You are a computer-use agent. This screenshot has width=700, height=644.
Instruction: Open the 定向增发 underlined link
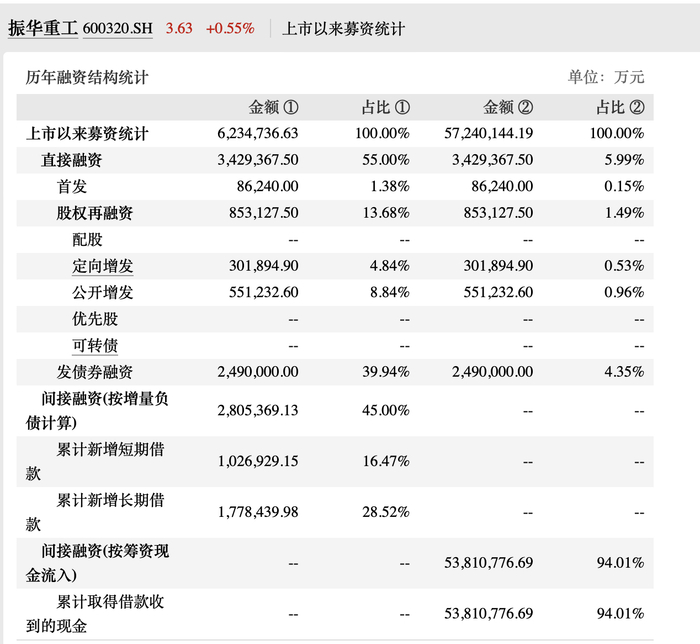tap(103, 266)
